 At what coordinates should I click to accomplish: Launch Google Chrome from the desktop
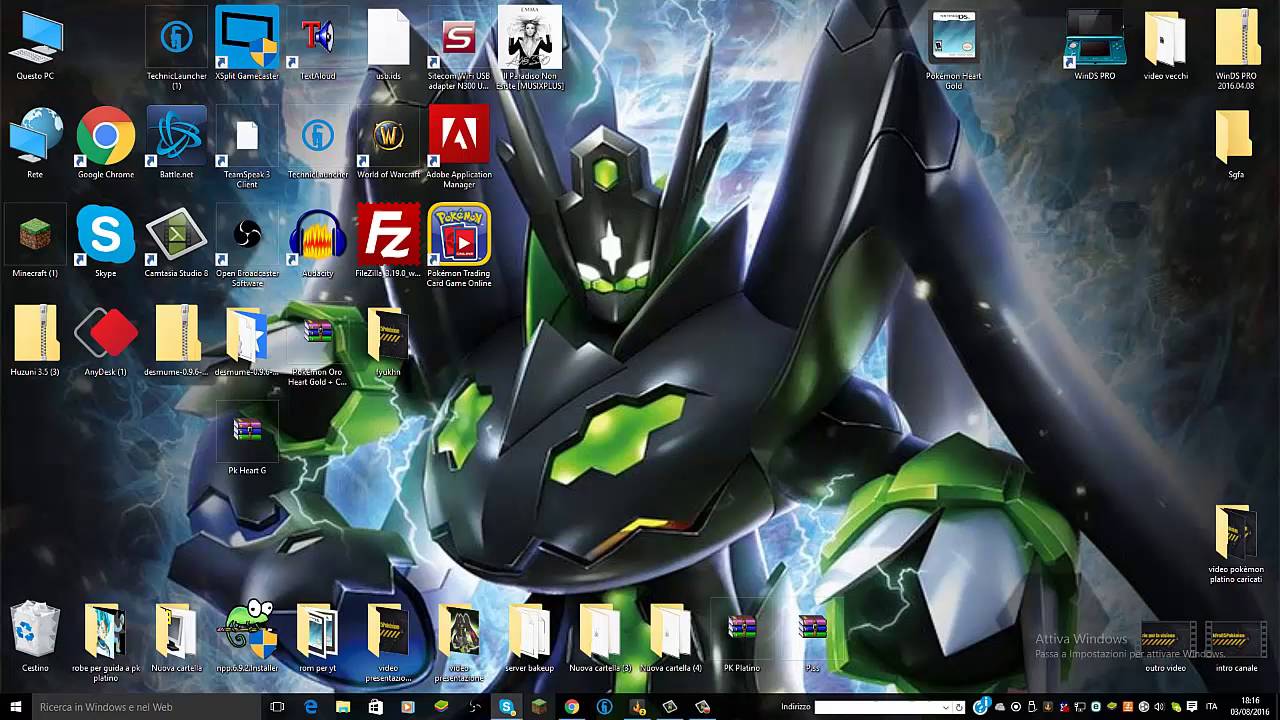(106, 143)
